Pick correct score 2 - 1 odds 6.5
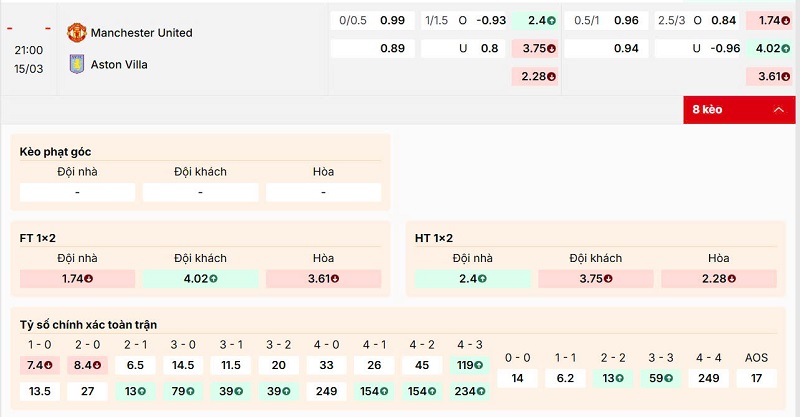 (x=136, y=366)
